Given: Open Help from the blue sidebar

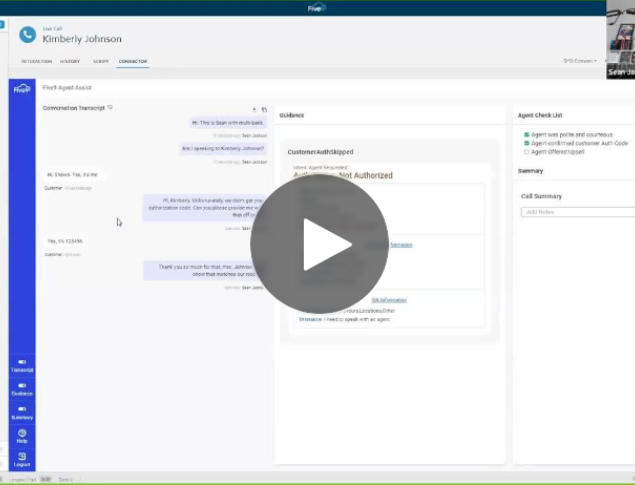Looking at the screenshot, I should 22,435.
